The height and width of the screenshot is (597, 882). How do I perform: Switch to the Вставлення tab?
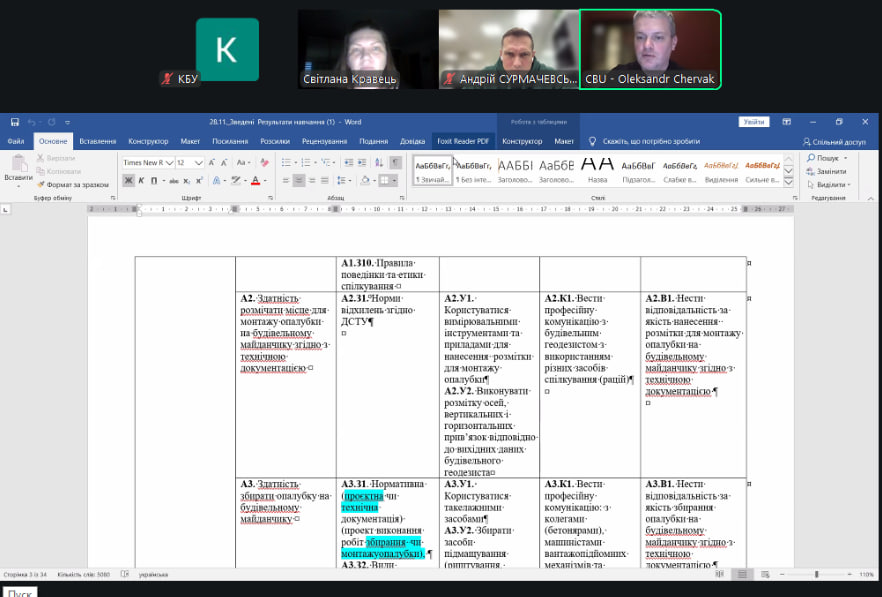pos(97,141)
